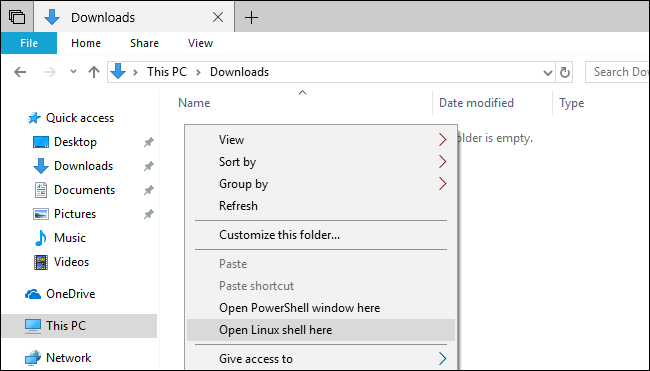
Task: Unpin Desktop using its pin icon
Action: (148, 142)
